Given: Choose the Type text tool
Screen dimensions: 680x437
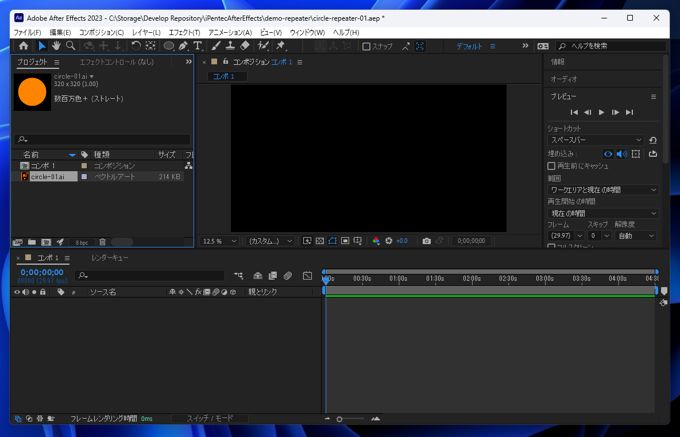Looking at the screenshot, I should pyautogui.click(x=197, y=46).
